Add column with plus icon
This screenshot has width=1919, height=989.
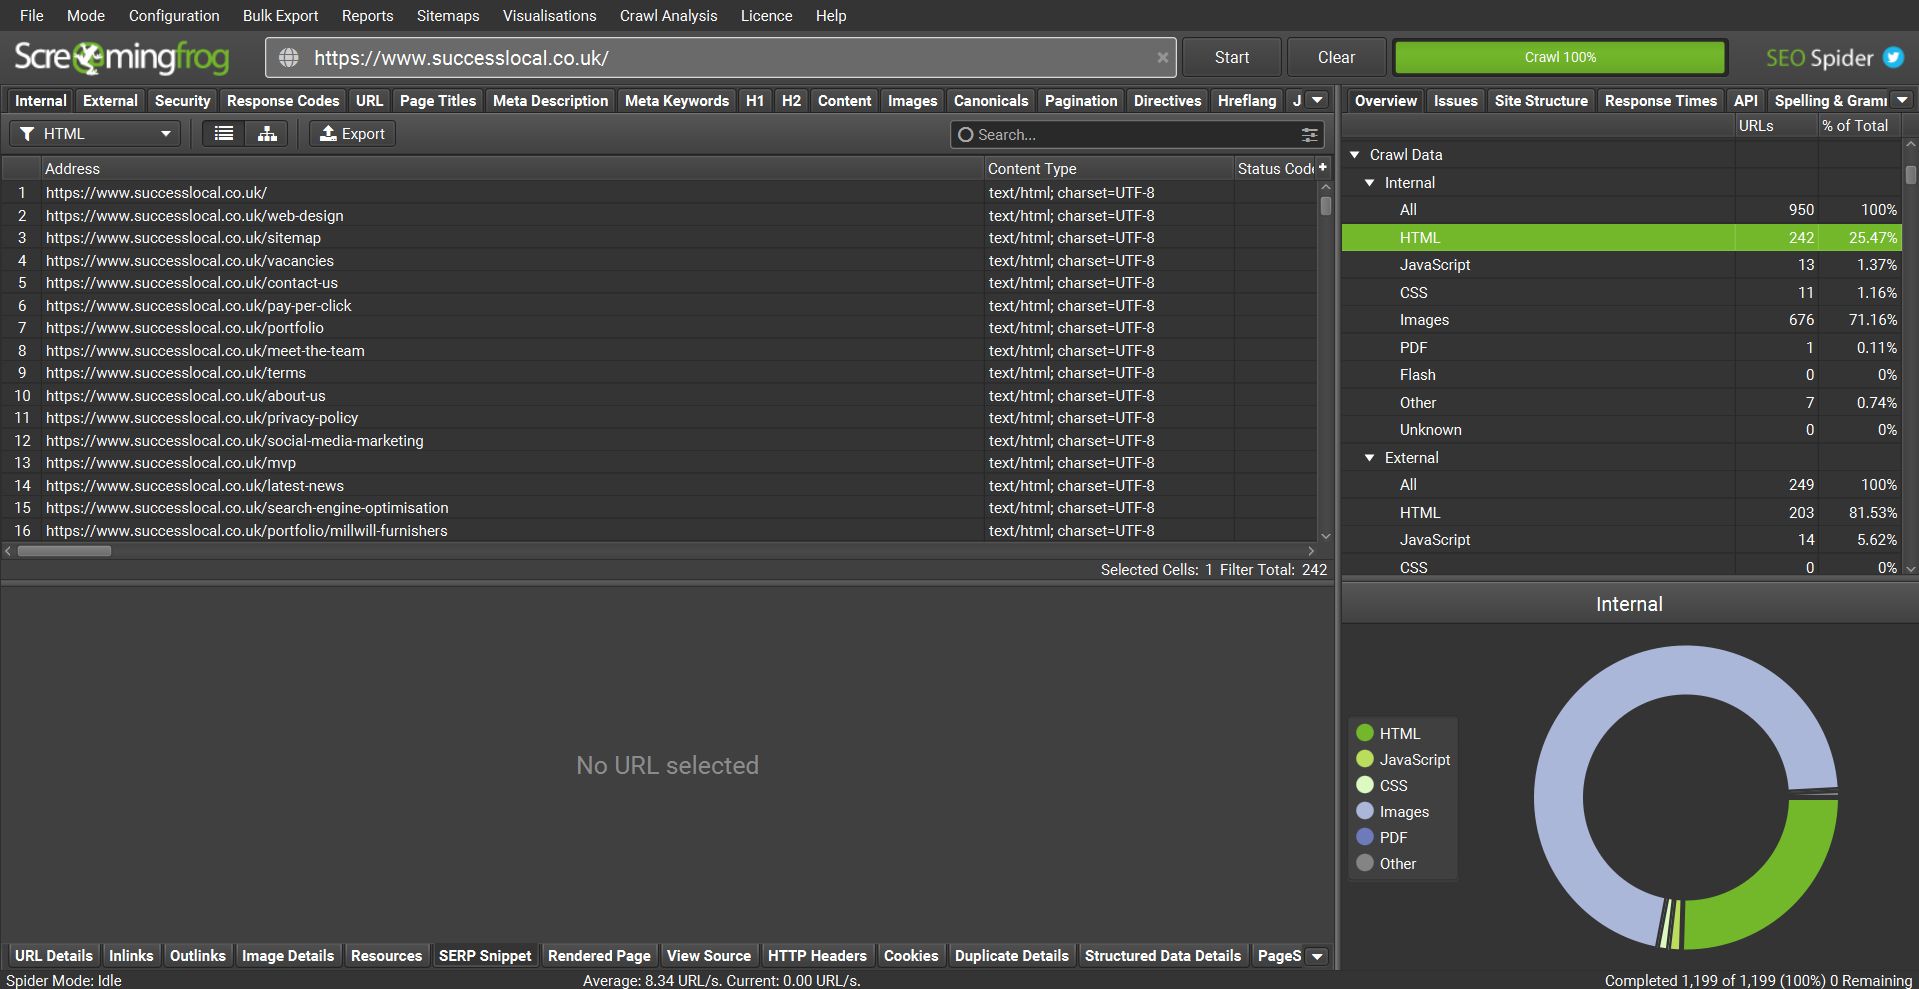click(1322, 168)
